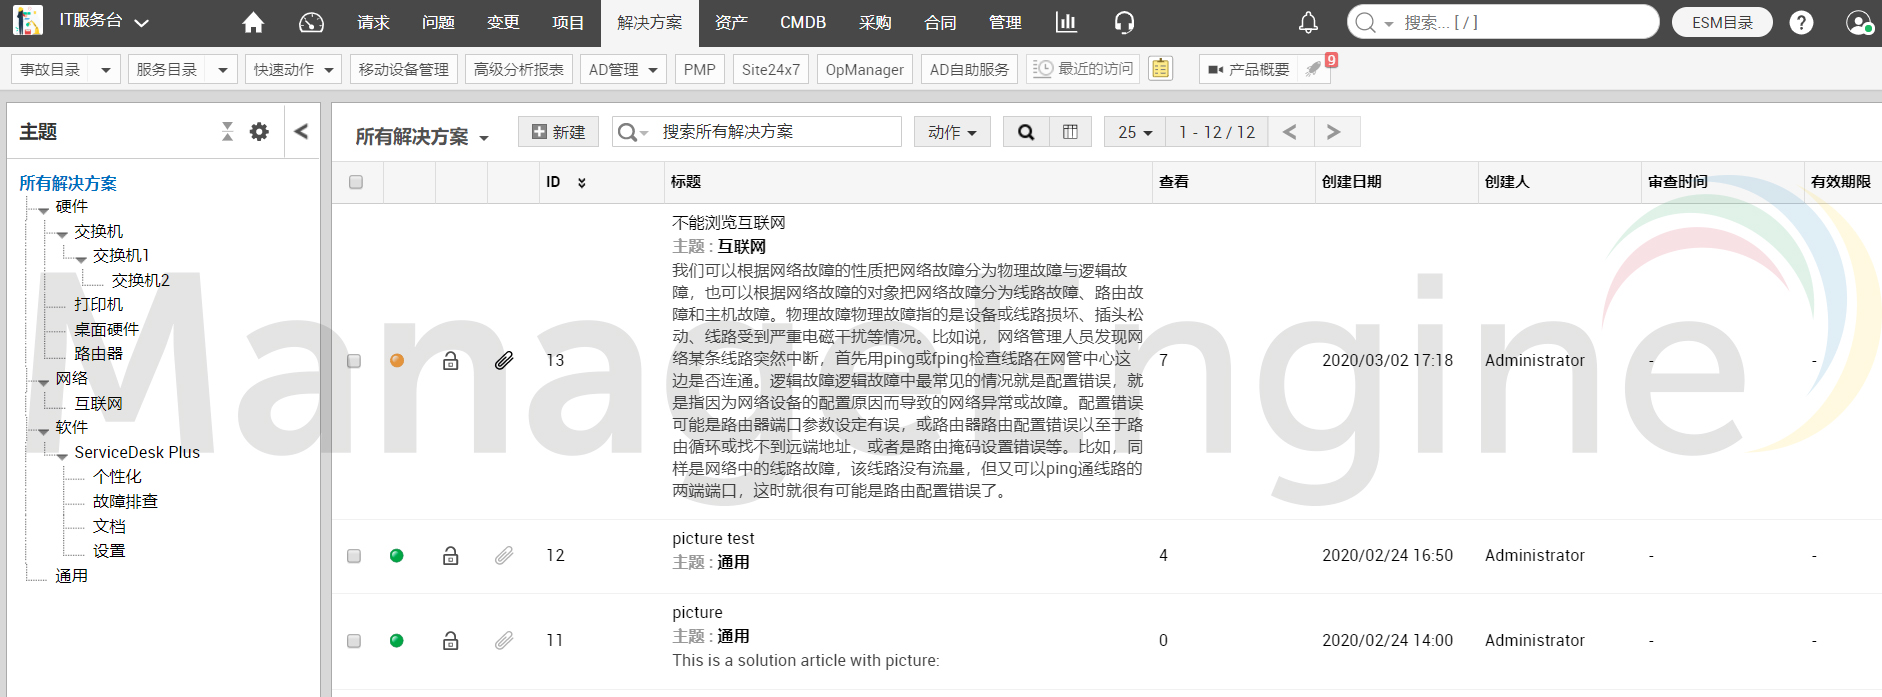Open solution titled picture test
The image size is (1882, 697).
713,538
